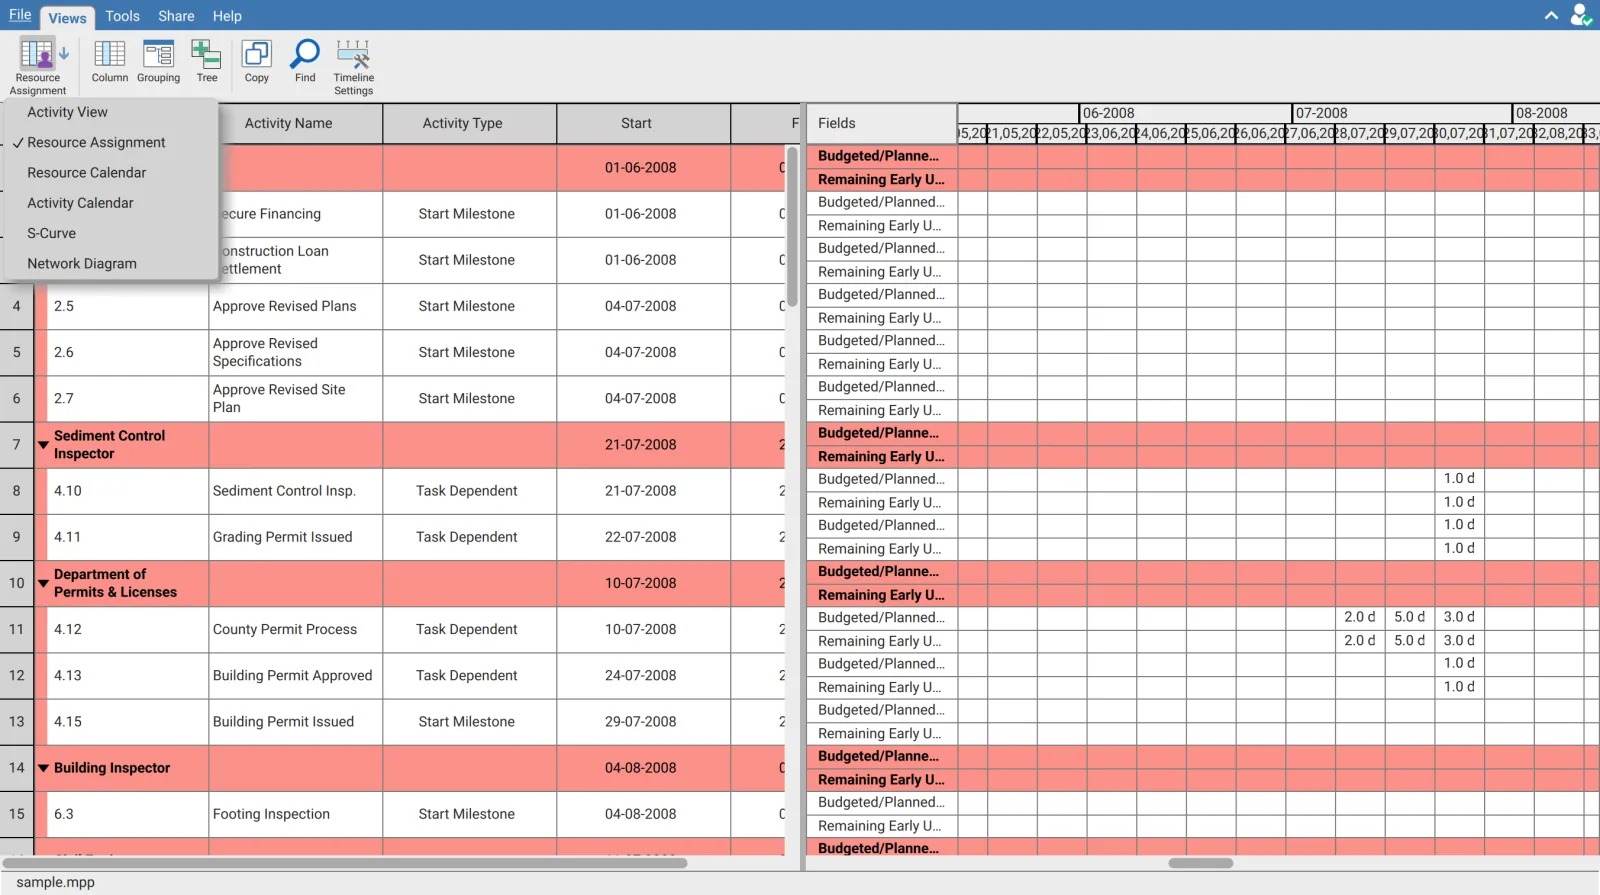Collapse the Department of Permits & Licenses group
1600x895 pixels.
(43, 583)
